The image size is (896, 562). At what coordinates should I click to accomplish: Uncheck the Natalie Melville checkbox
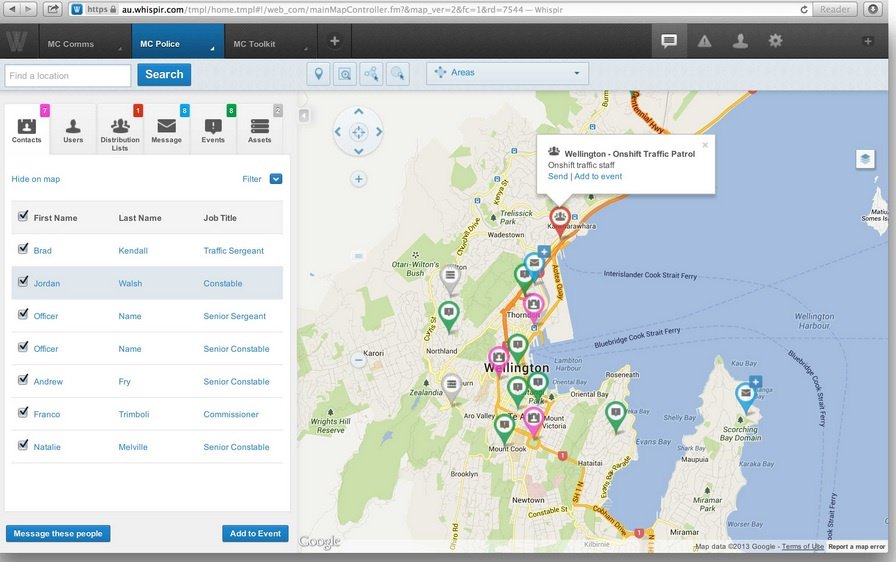pyautogui.click(x=23, y=444)
